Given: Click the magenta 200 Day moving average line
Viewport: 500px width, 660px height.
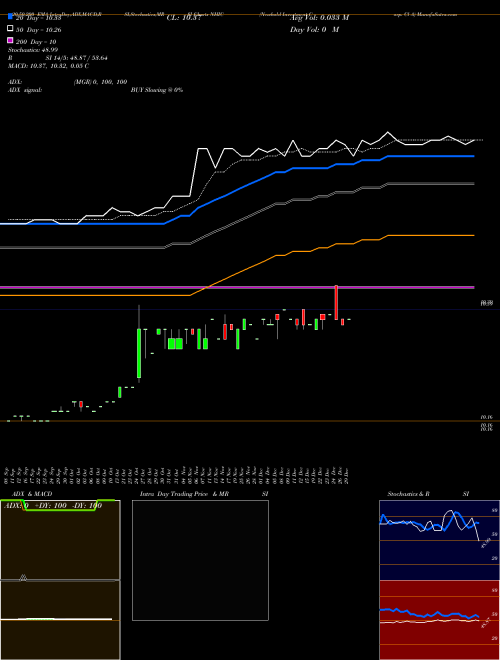Looking at the screenshot, I should (237, 287).
